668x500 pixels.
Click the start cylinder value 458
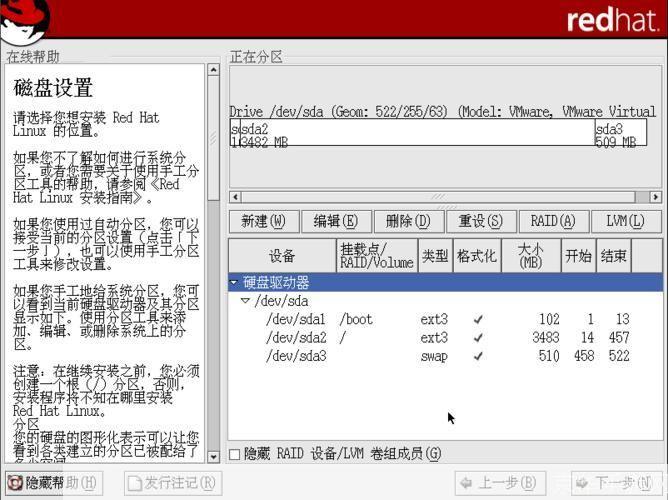(584, 356)
